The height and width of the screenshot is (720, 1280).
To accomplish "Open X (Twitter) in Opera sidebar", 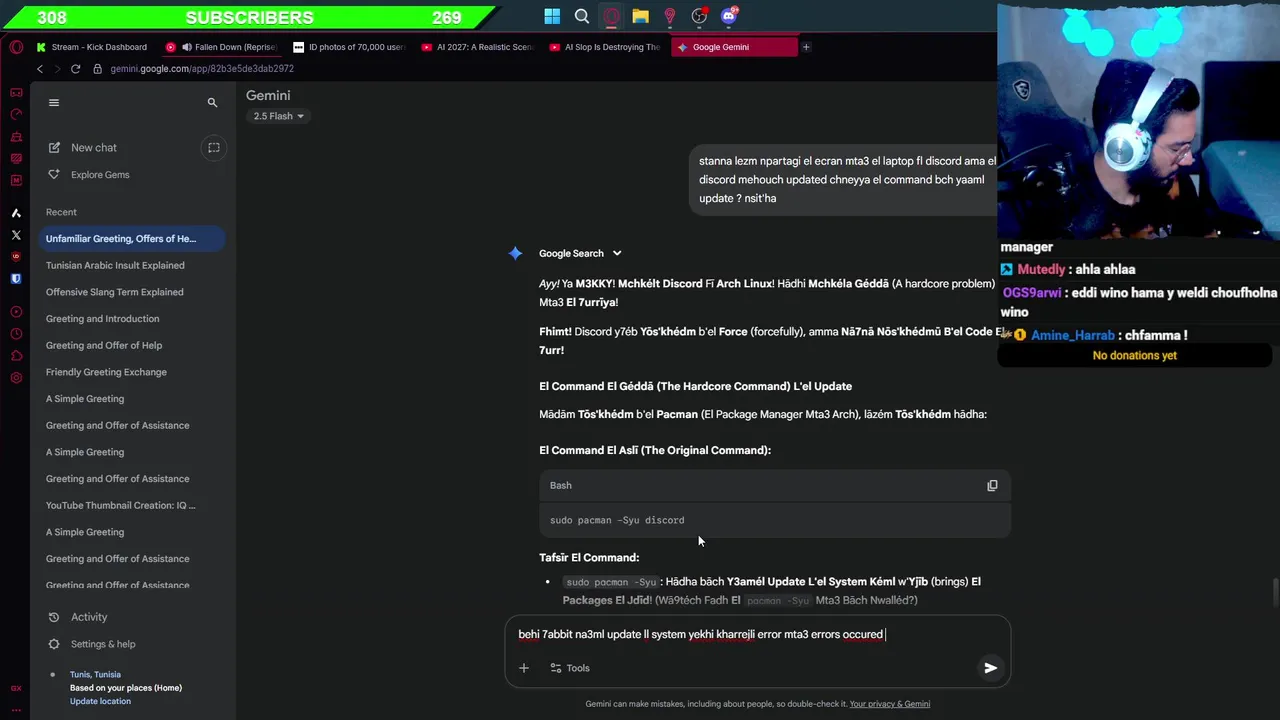I will pos(16,235).
